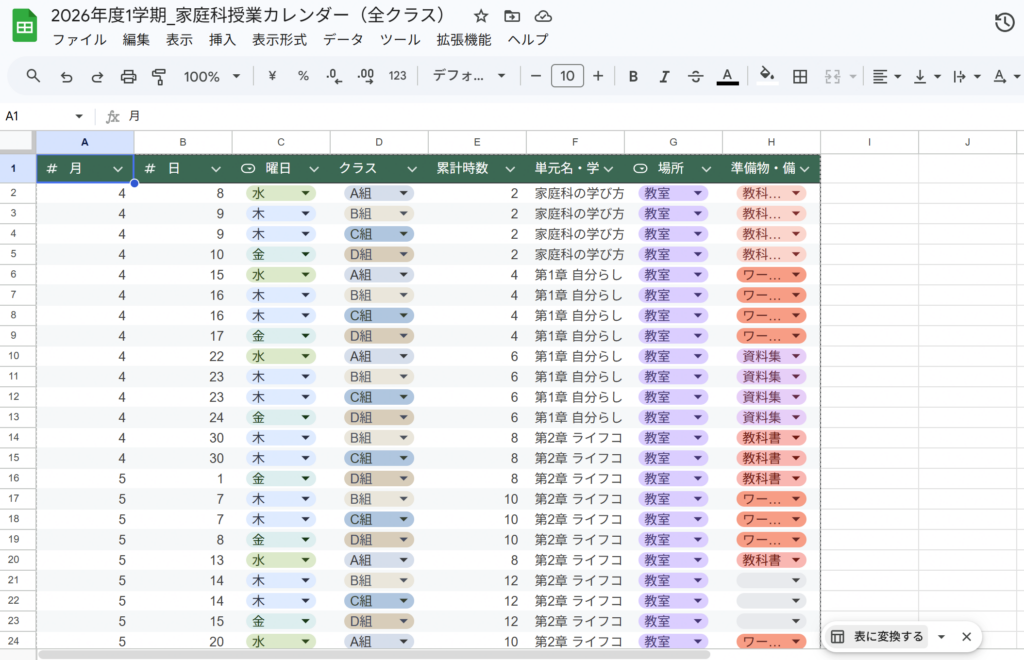Click the undo arrow icon

click(x=66, y=76)
